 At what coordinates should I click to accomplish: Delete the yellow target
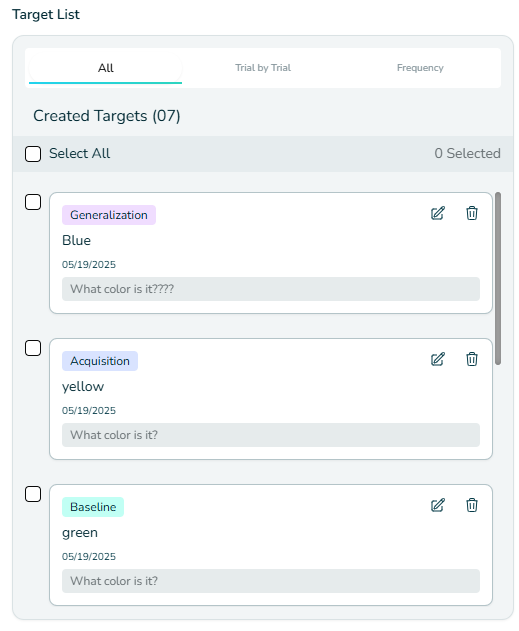click(472, 359)
